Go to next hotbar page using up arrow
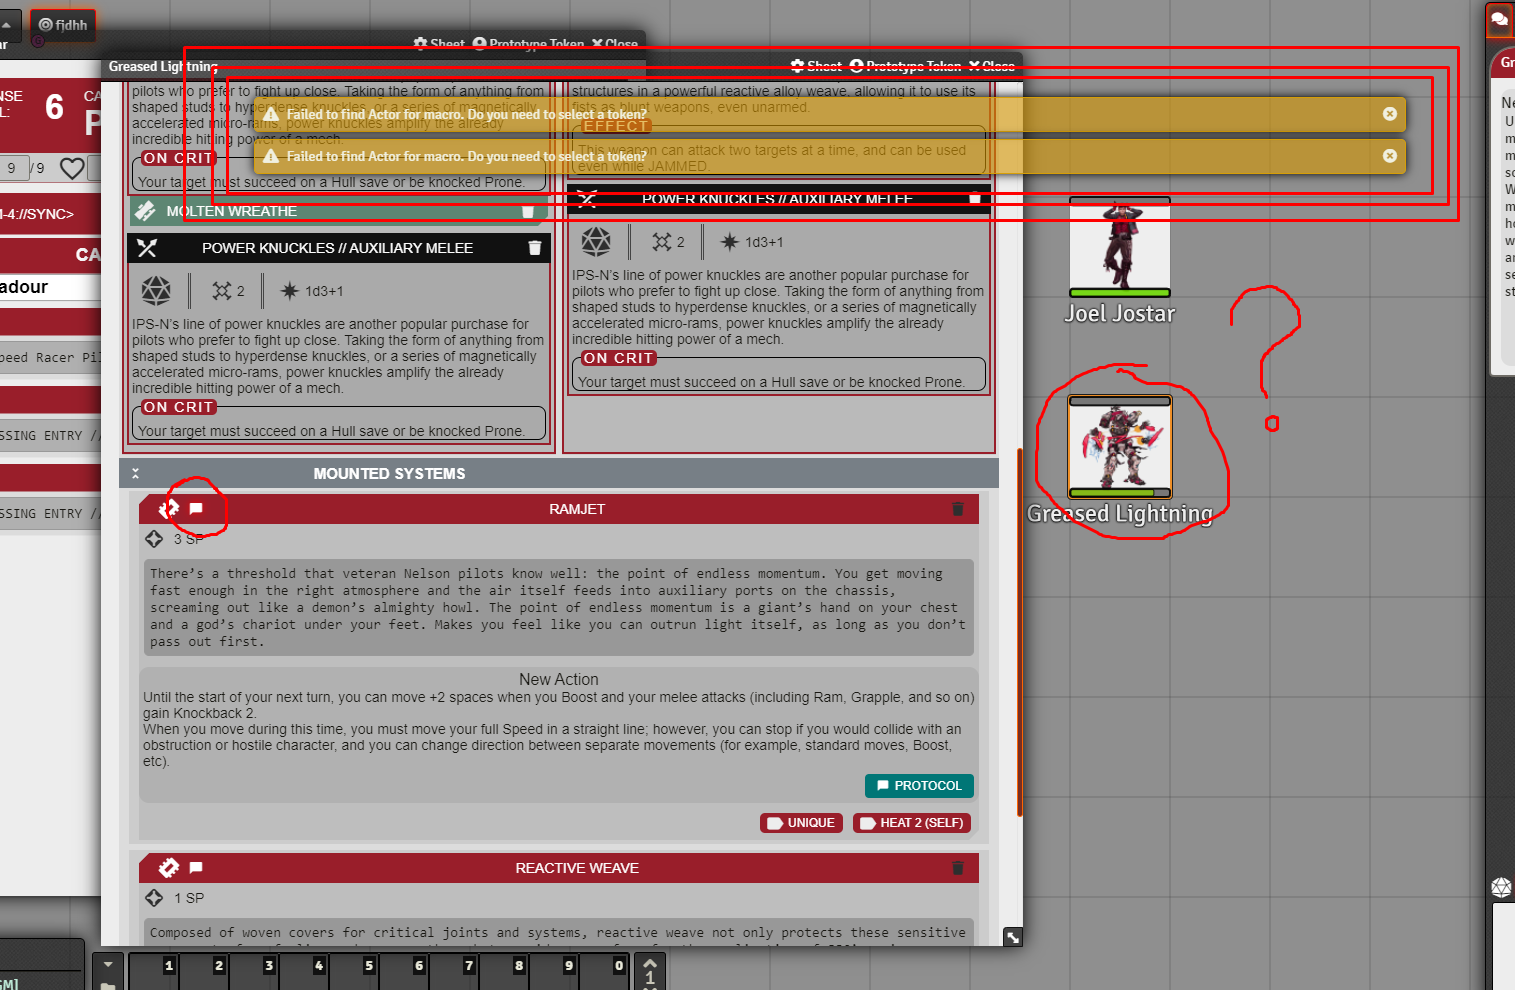Viewport: 1515px width, 990px height. click(x=650, y=964)
